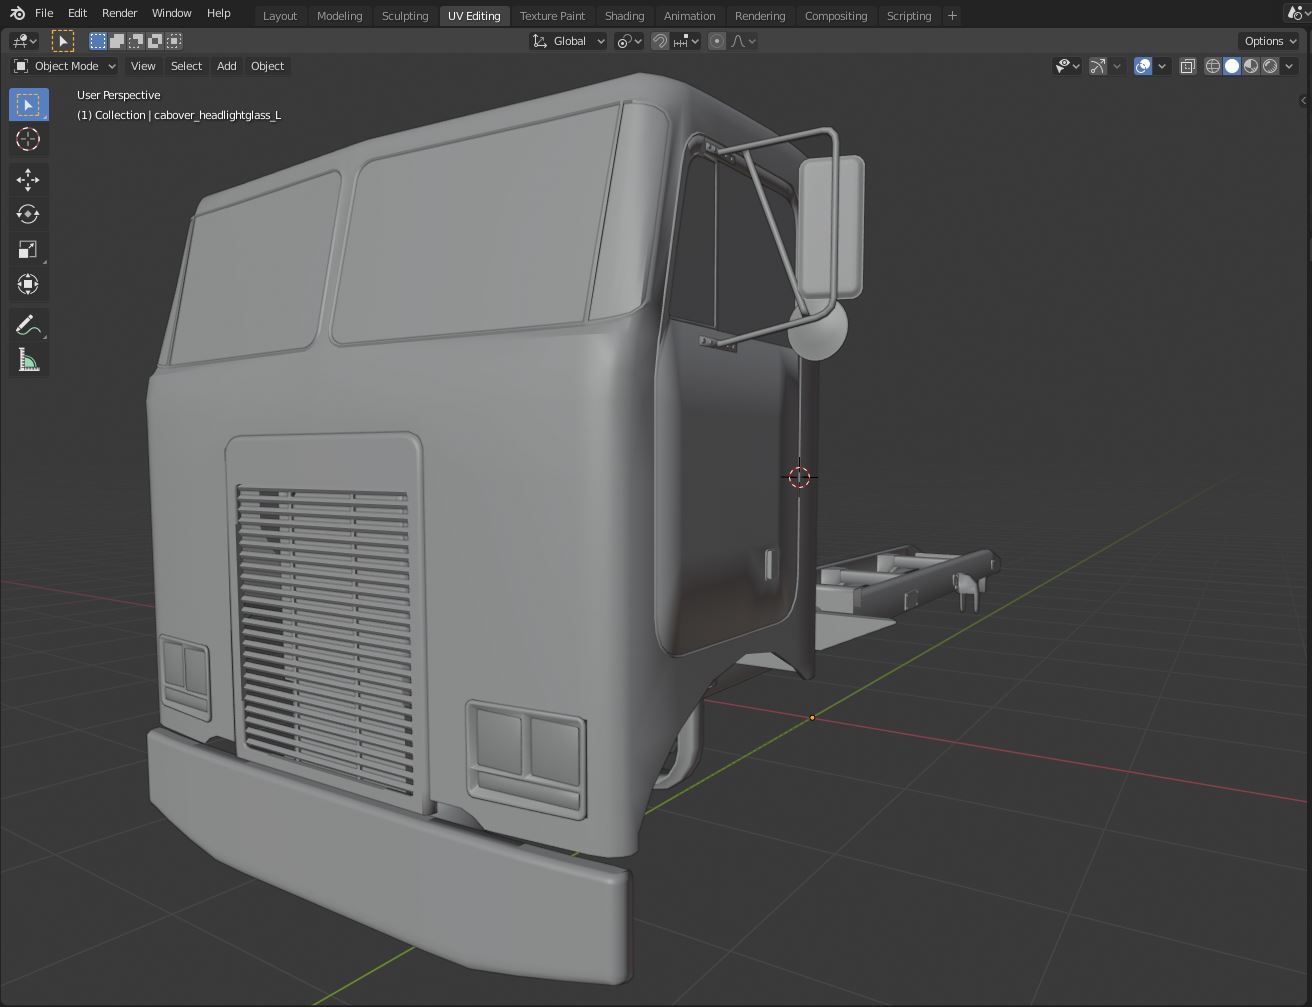Activate the 3D Cursor tool
This screenshot has height=1007, width=1312.
click(28, 140)
